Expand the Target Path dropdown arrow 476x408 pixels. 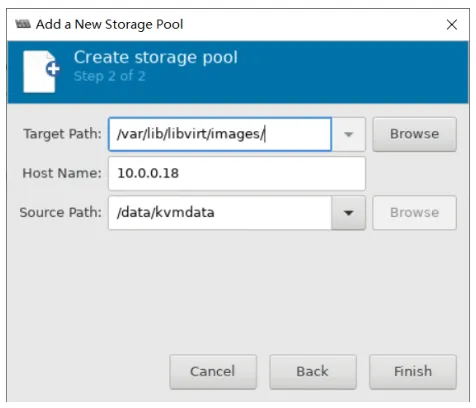[348, 134]
